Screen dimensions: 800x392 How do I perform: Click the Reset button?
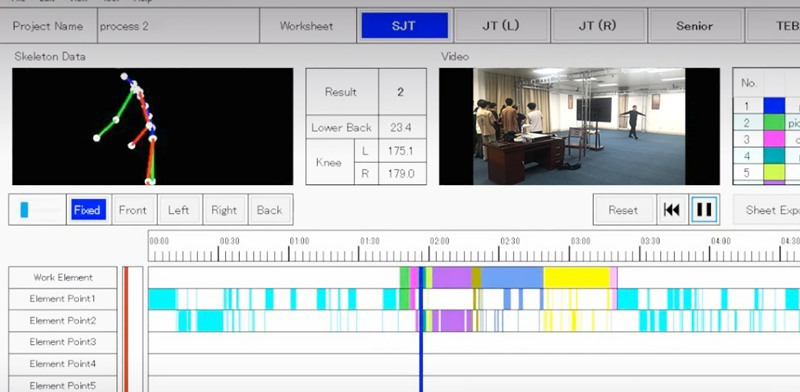coord(623,210)
